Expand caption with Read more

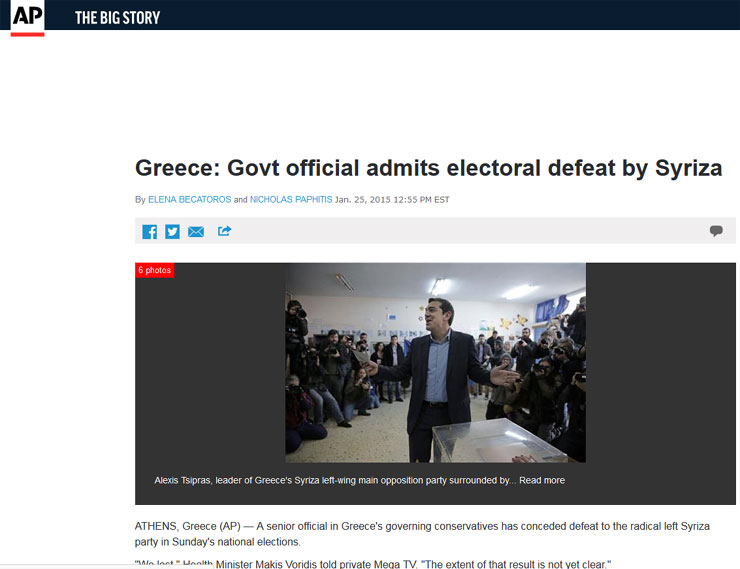coord(542,480)
